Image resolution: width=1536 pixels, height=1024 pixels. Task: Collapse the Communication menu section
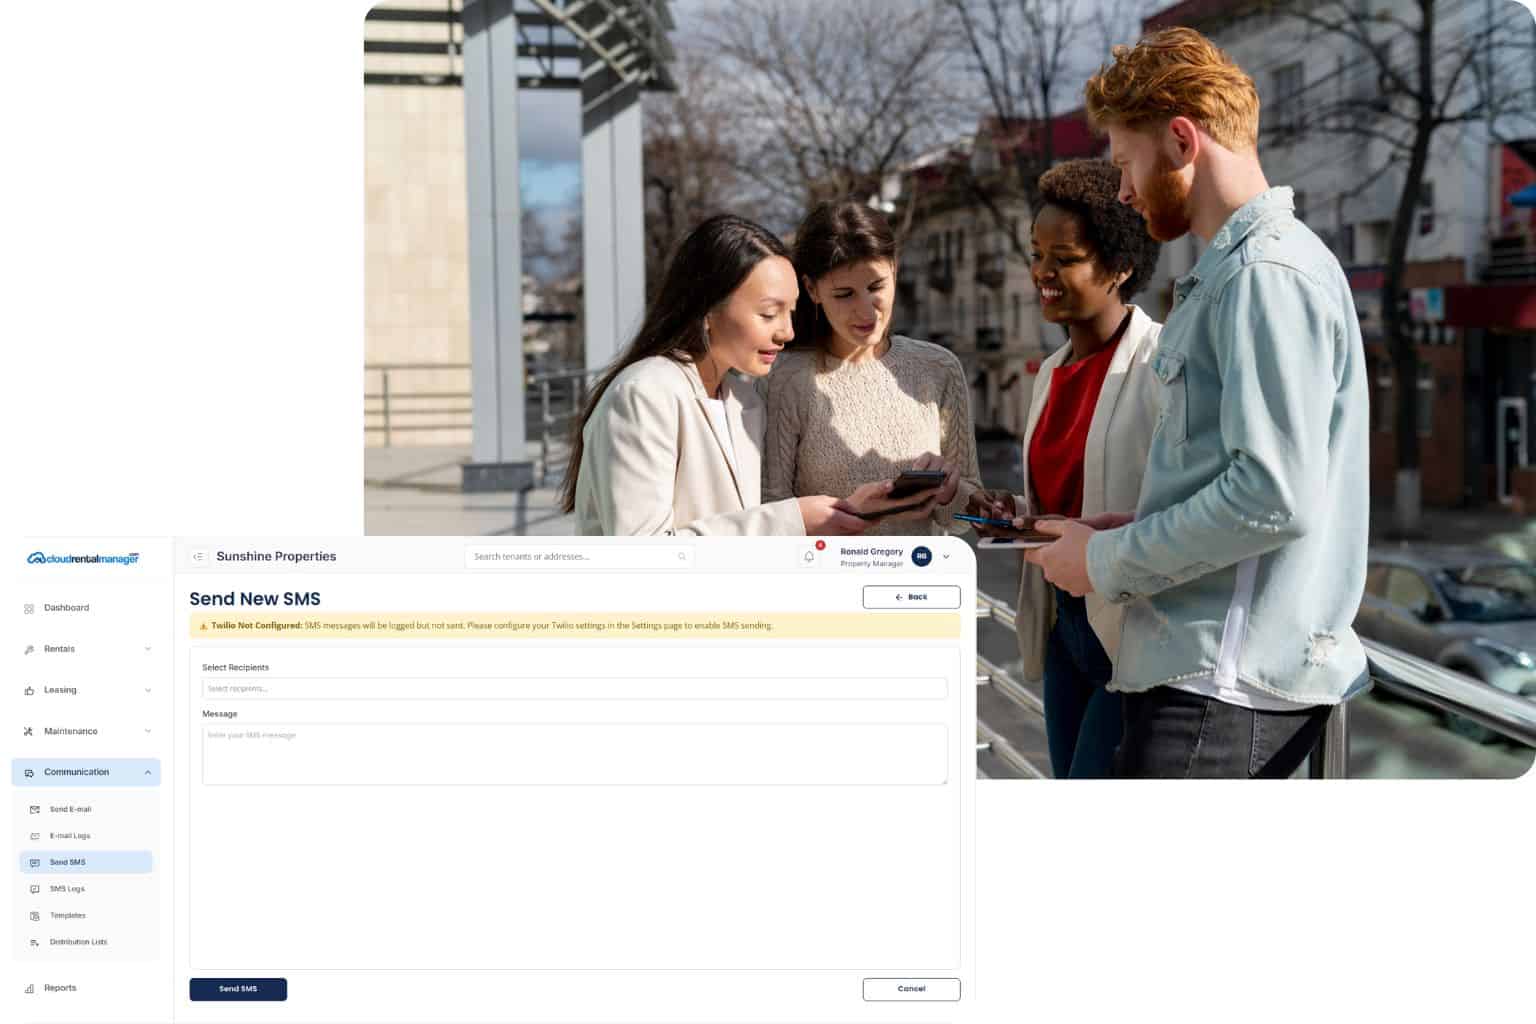[x=148, y=772]
